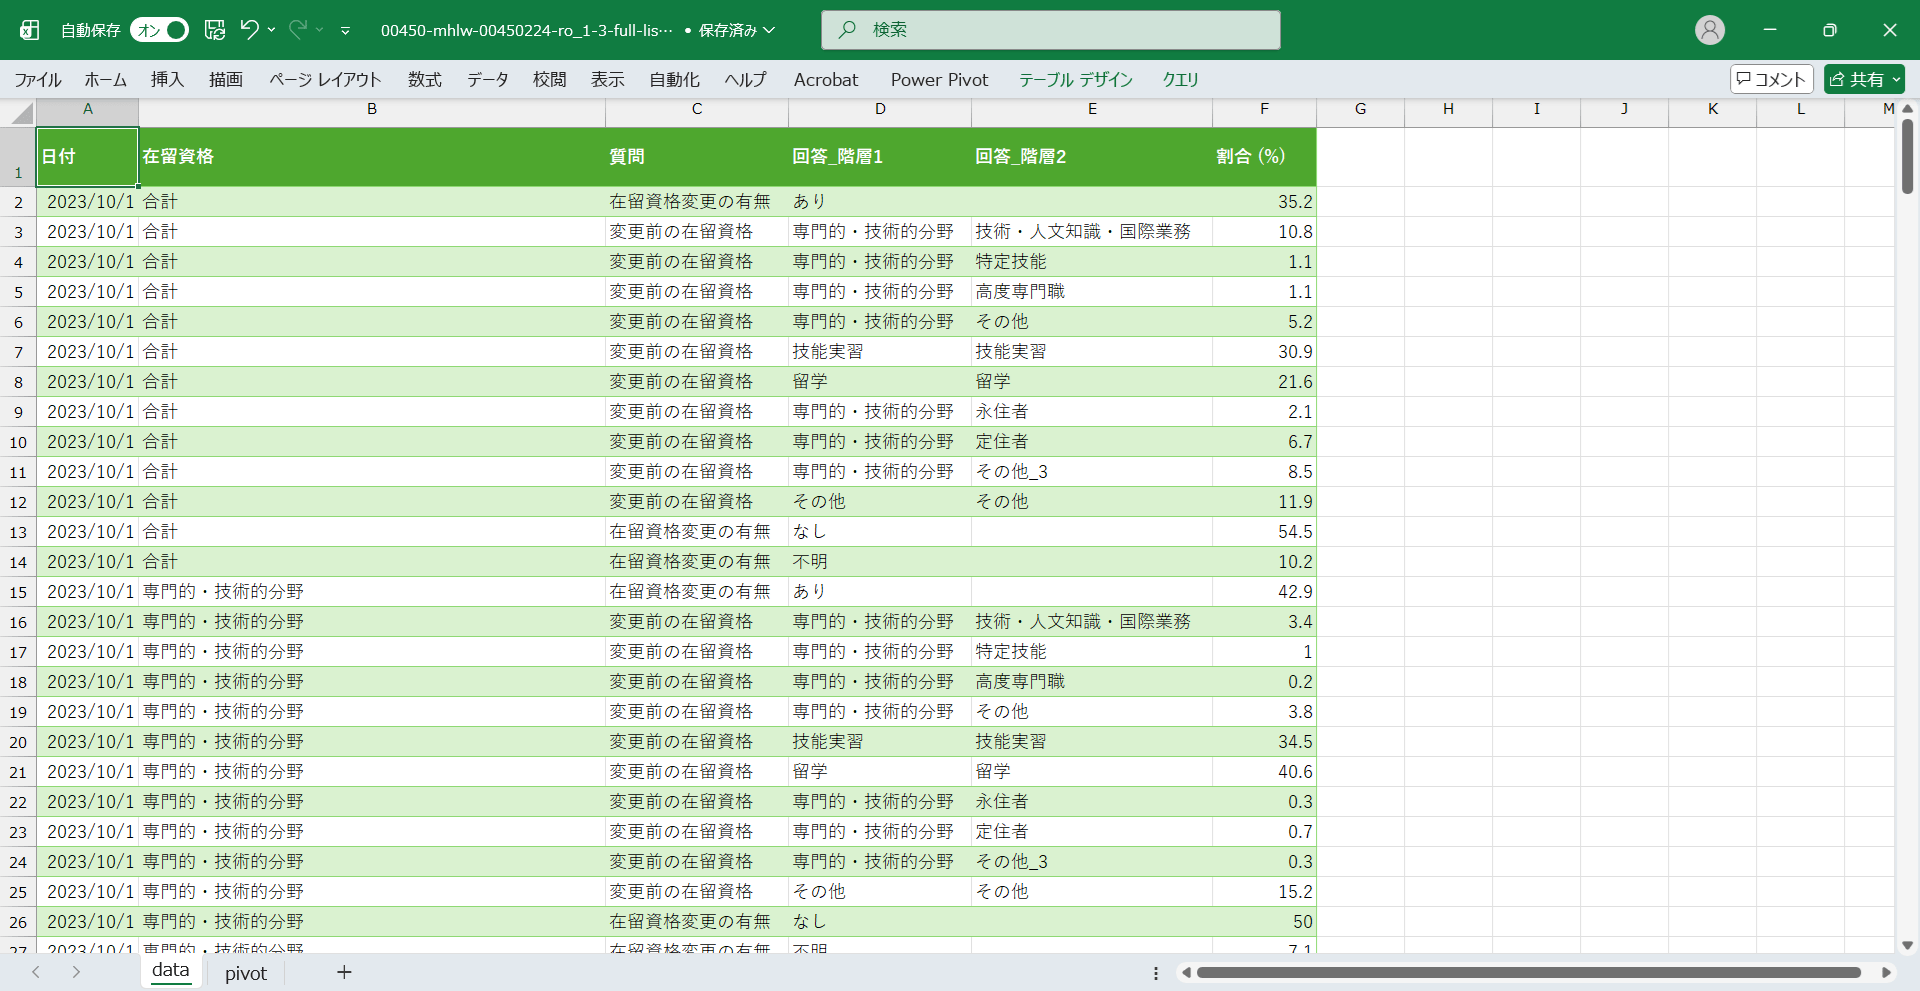The height and width of the screenshot is (991, 1920).
Task: Add a new sheet with plus icon
Action: 344,972
